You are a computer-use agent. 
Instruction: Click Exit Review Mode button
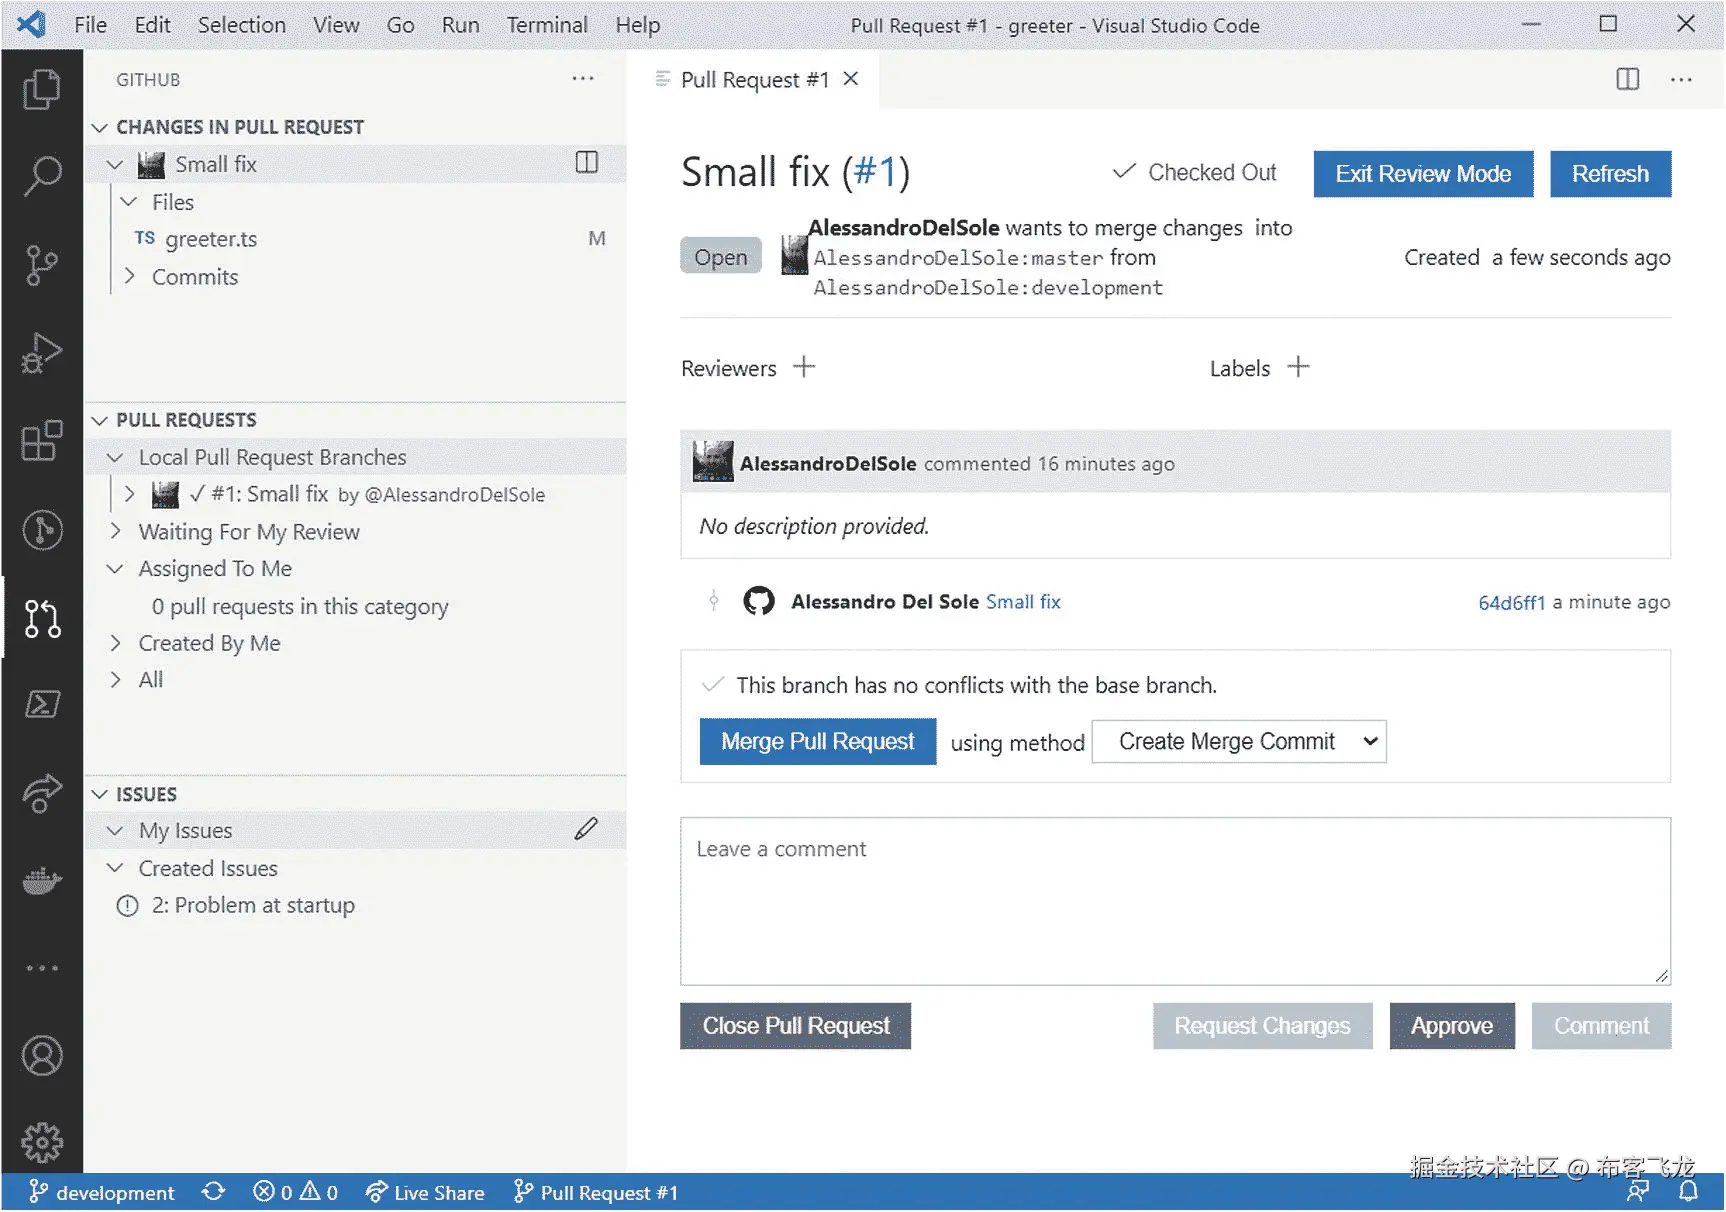[x=1423, y=174]
